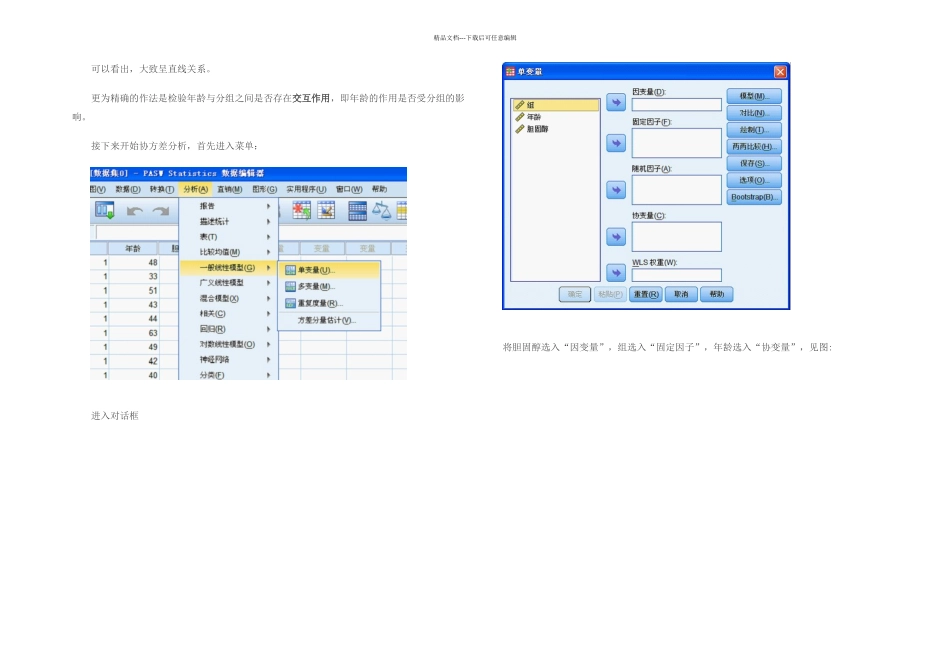
Task: Click the arrow button beside WLS 权重(W)
Action: 616,273
